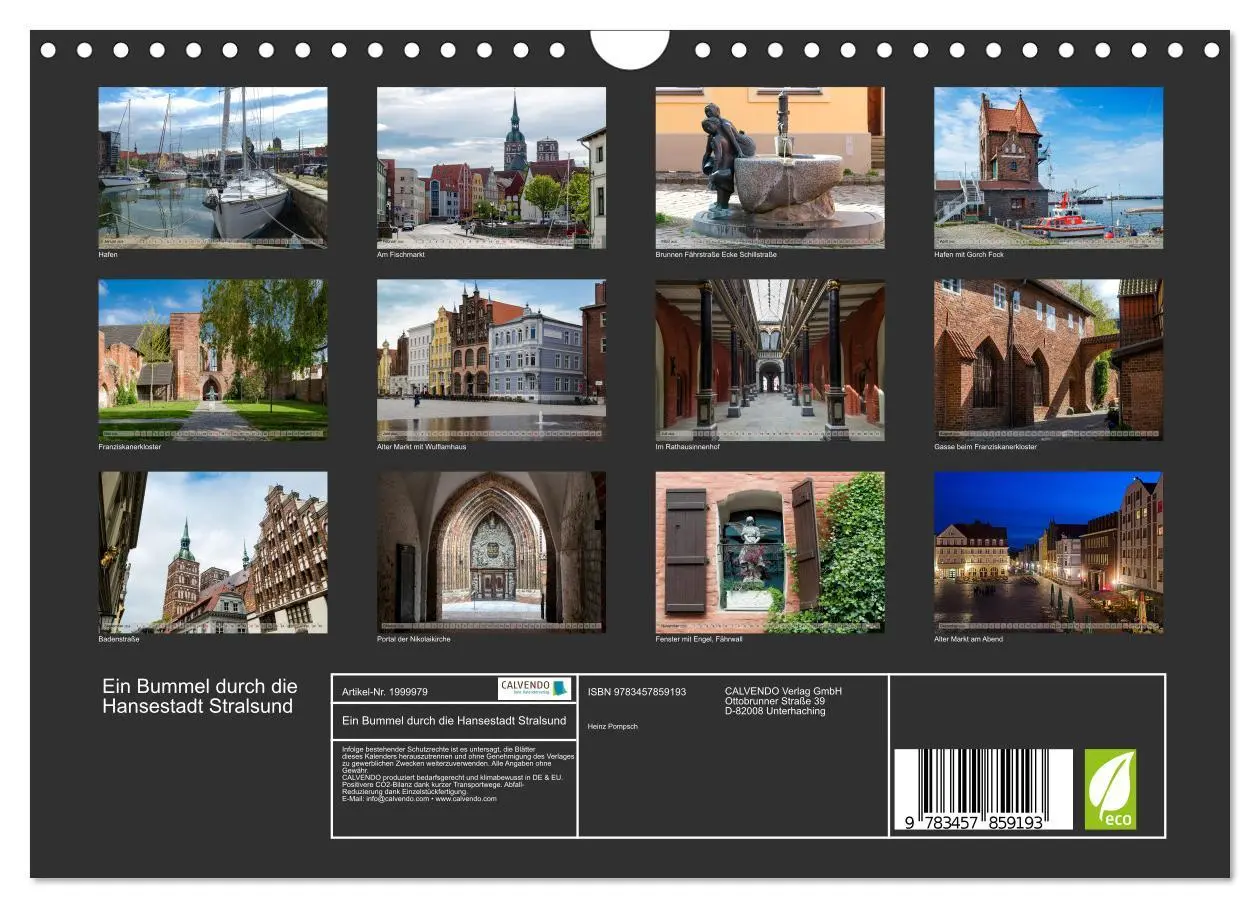Screen dimensions: 1260x908
Task: Select the Alter Markt mit Wulflamhaus photo
Action: pyautogui.click(x=491, y=360)
